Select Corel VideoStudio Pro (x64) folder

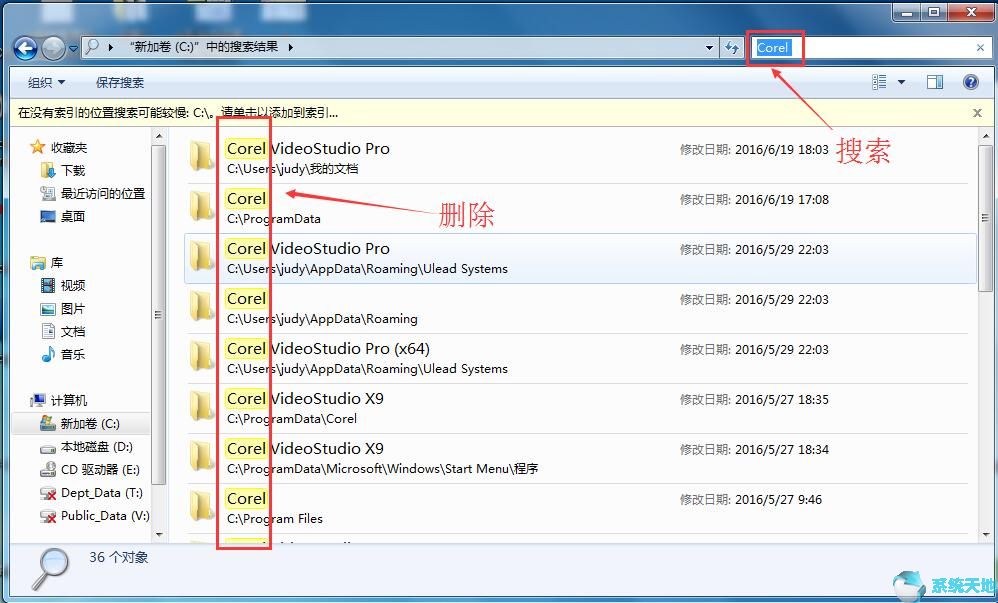[x=579, y=358]
